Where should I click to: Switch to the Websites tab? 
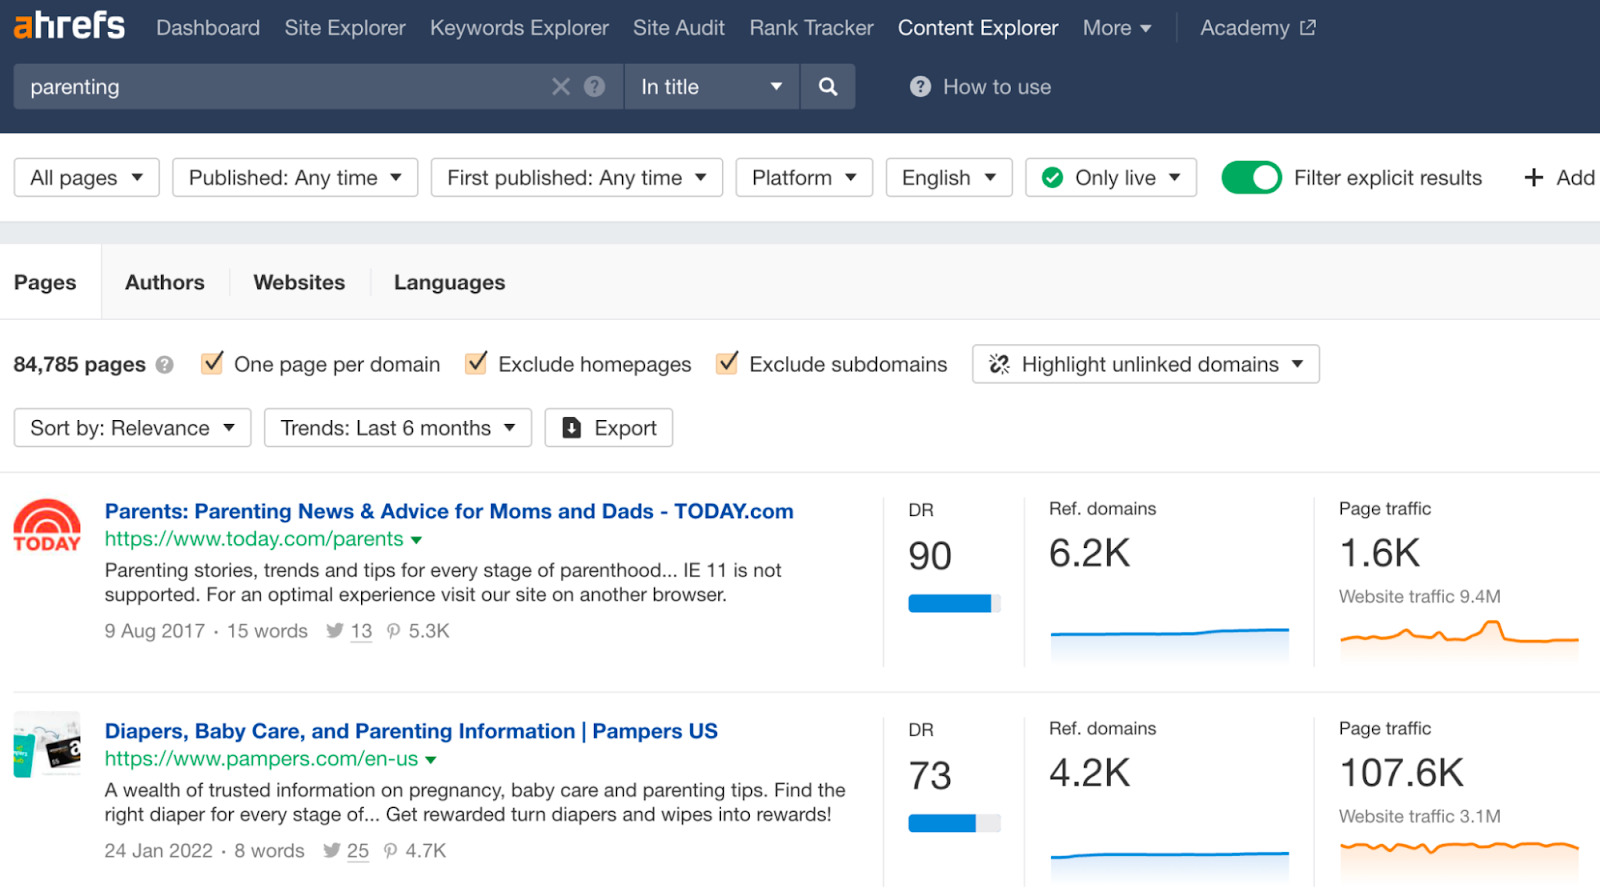(x=299, y=282)
